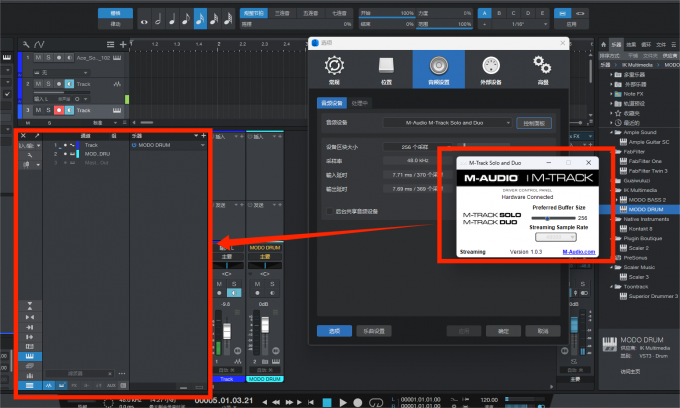Toggle monitor on track 3

click(69, 110)
